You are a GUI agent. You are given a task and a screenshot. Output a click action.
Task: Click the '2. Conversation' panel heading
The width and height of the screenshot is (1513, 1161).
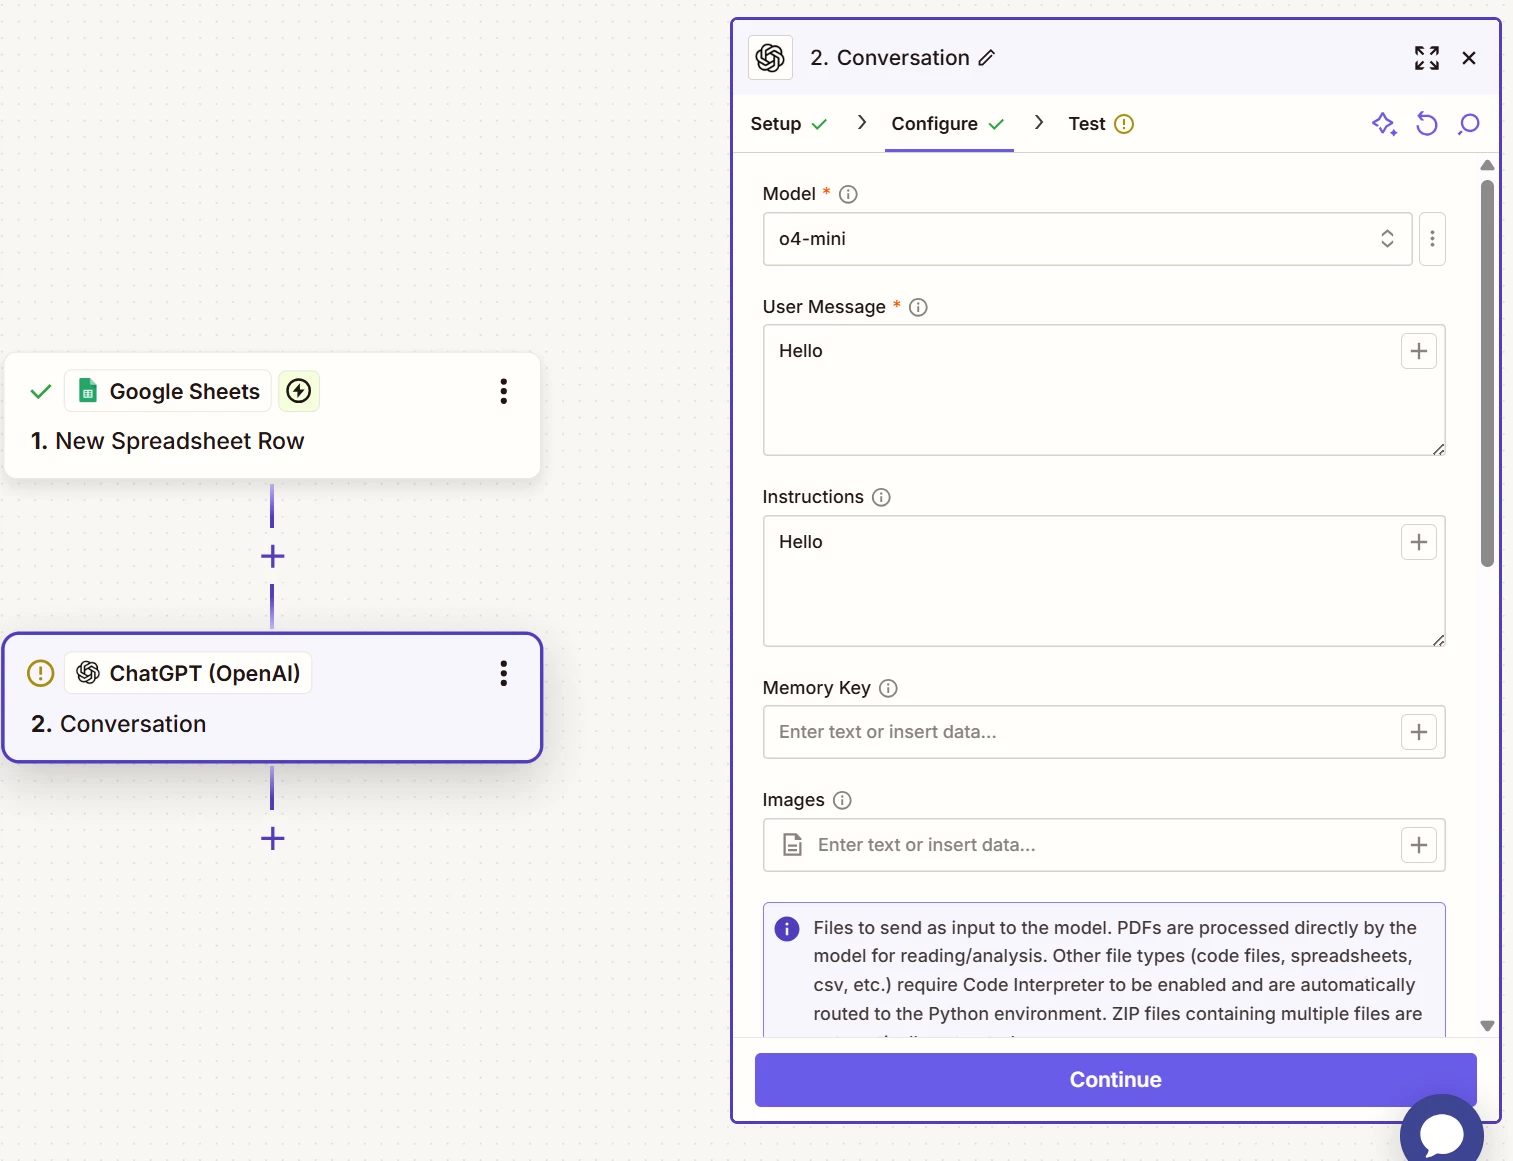[x=889, y=58]
